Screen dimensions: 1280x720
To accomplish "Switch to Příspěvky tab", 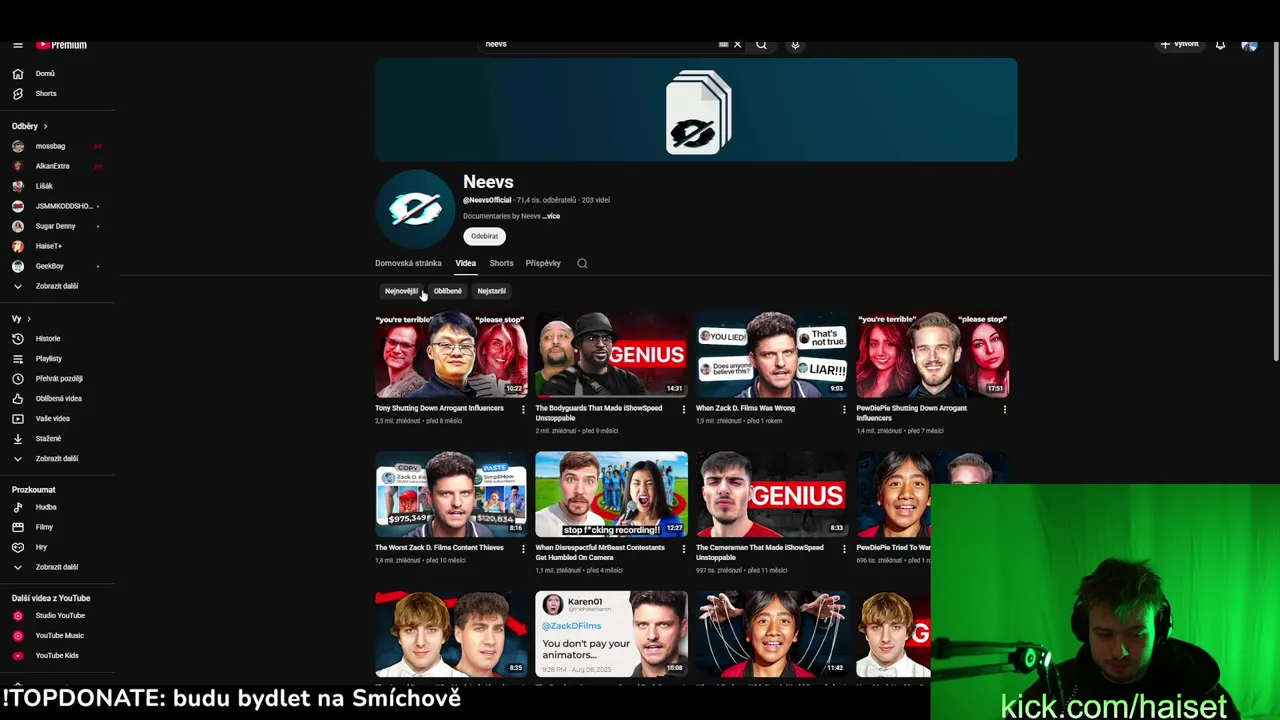I will [x=543, y=263].
